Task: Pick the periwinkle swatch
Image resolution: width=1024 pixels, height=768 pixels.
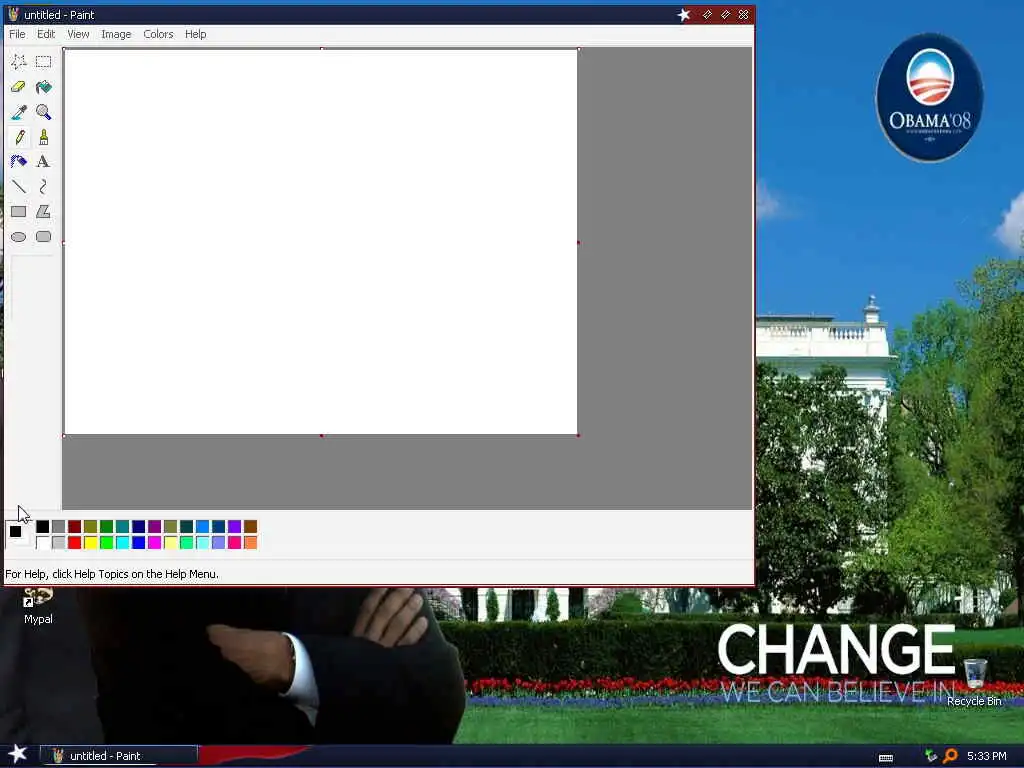Action: click(218, 543)
